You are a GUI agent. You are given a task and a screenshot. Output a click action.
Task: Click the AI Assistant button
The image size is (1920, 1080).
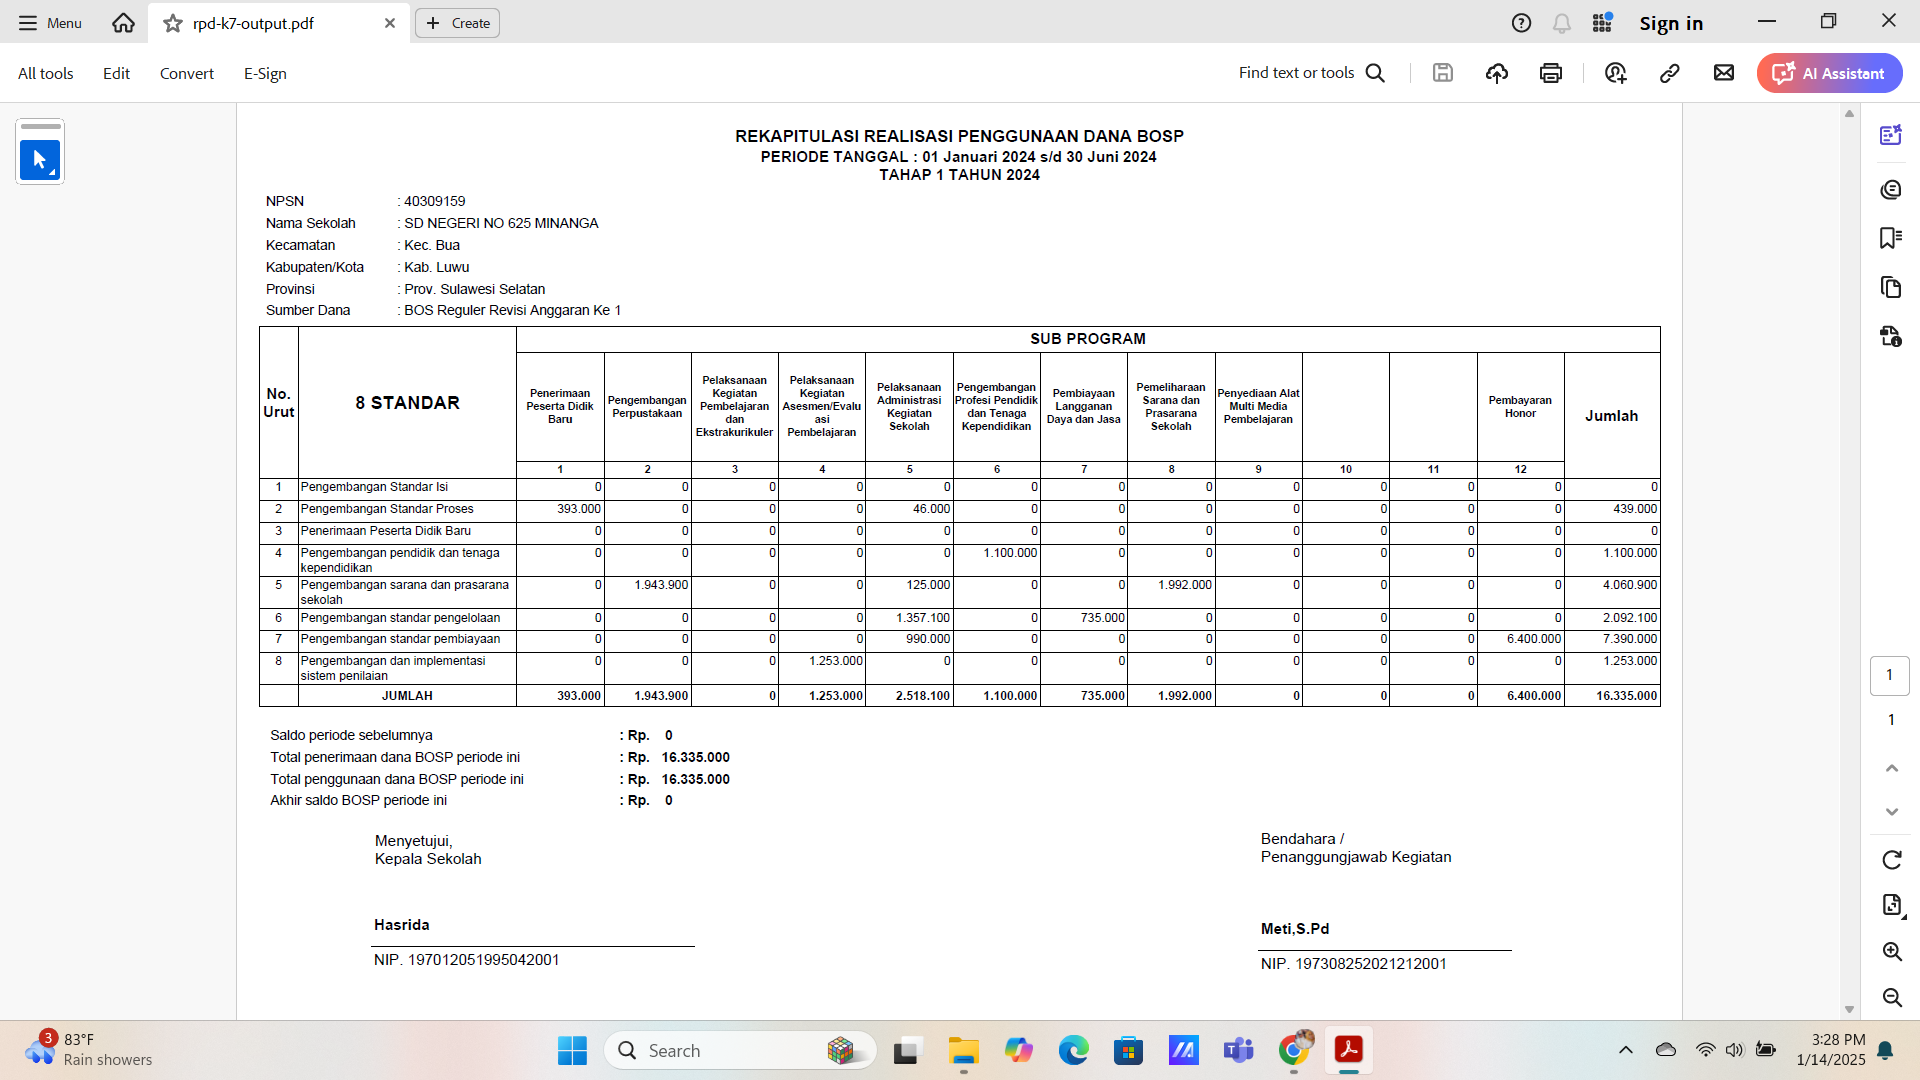click(1829, 73)
